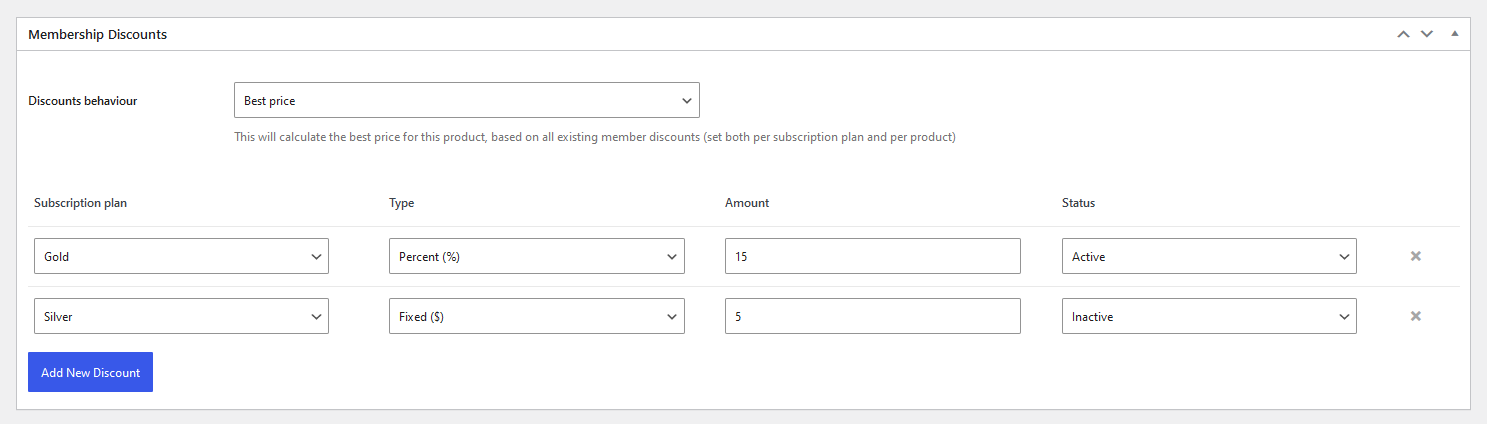This screenshot has height=424, width=1487.
Task: Click the Subscription plan column header
Action: pyautogui.click(x=81, y=203)
